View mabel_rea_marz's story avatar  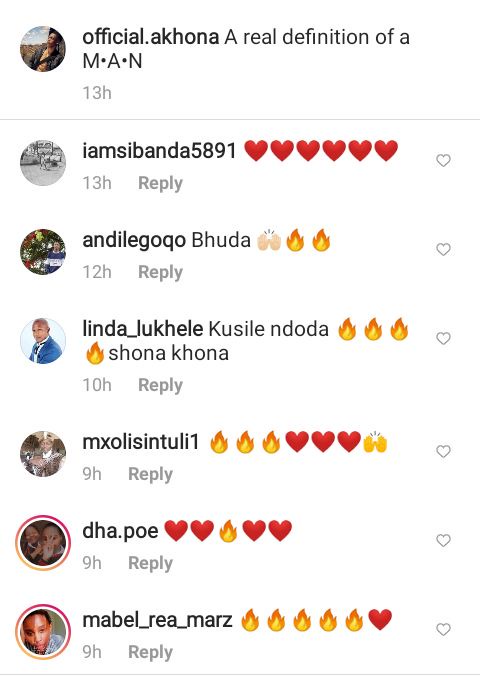43,632
